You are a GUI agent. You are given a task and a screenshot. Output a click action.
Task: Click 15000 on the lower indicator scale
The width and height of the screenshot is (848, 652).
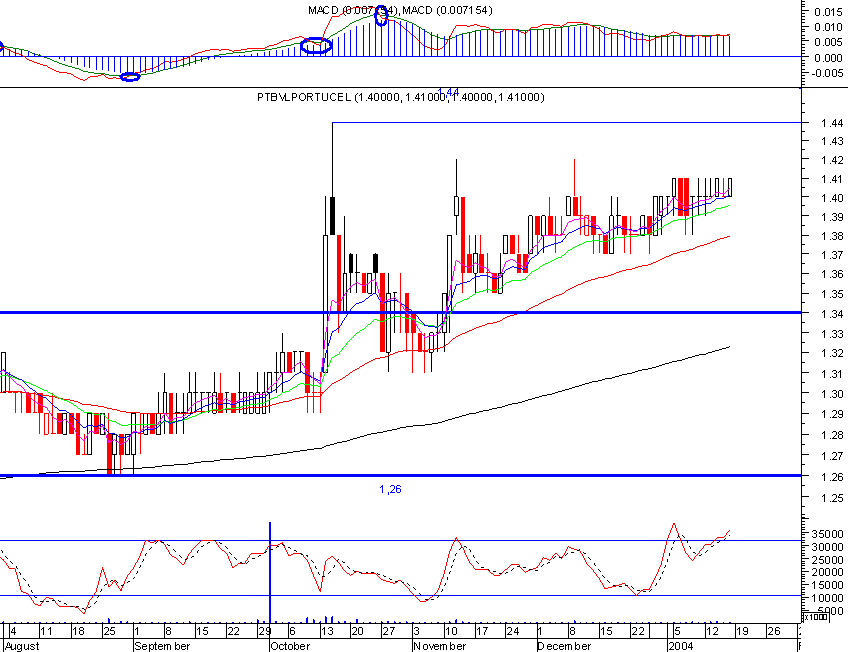[827, 586]
